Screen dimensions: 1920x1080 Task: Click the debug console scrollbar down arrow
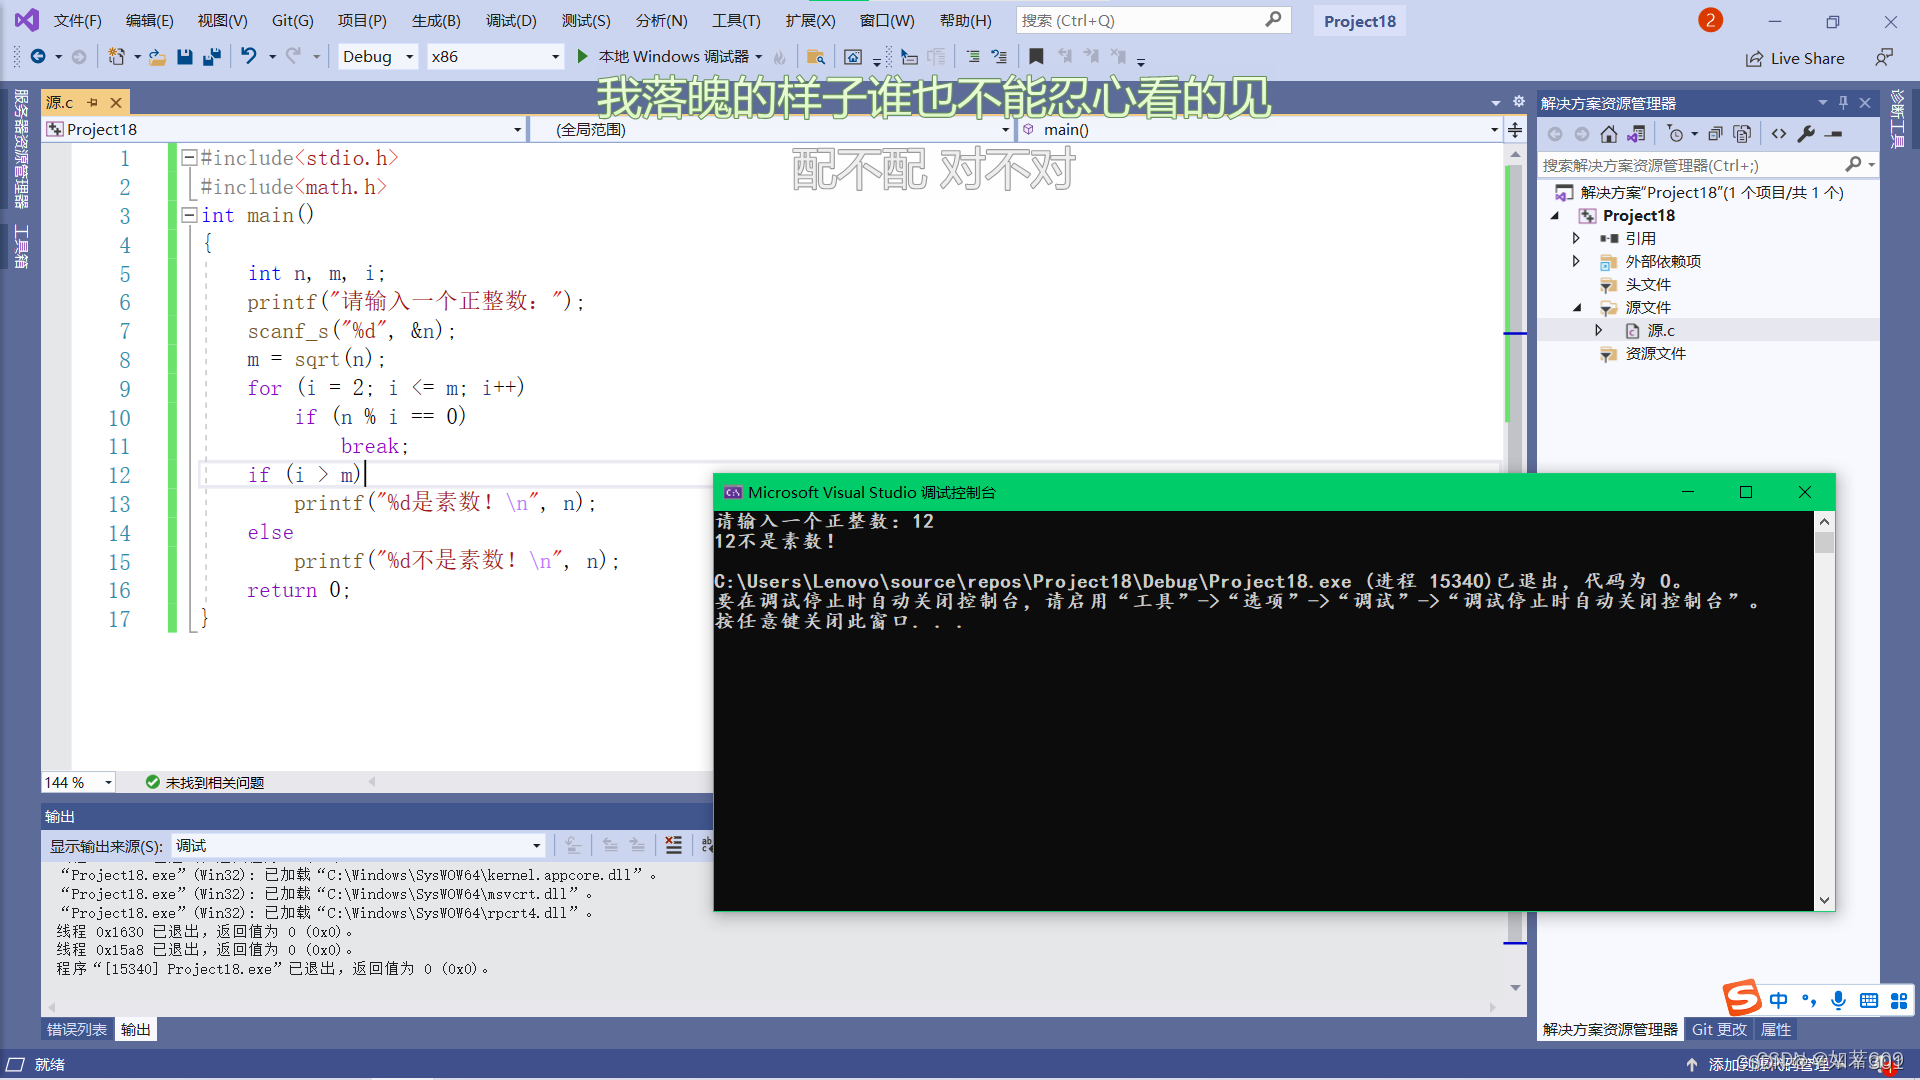[1824, 899]
